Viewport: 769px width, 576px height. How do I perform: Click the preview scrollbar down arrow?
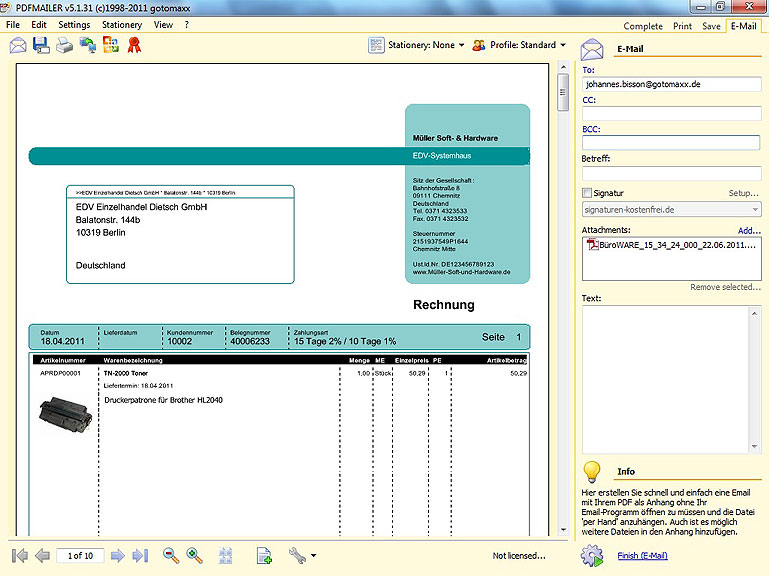coord(563,530)
